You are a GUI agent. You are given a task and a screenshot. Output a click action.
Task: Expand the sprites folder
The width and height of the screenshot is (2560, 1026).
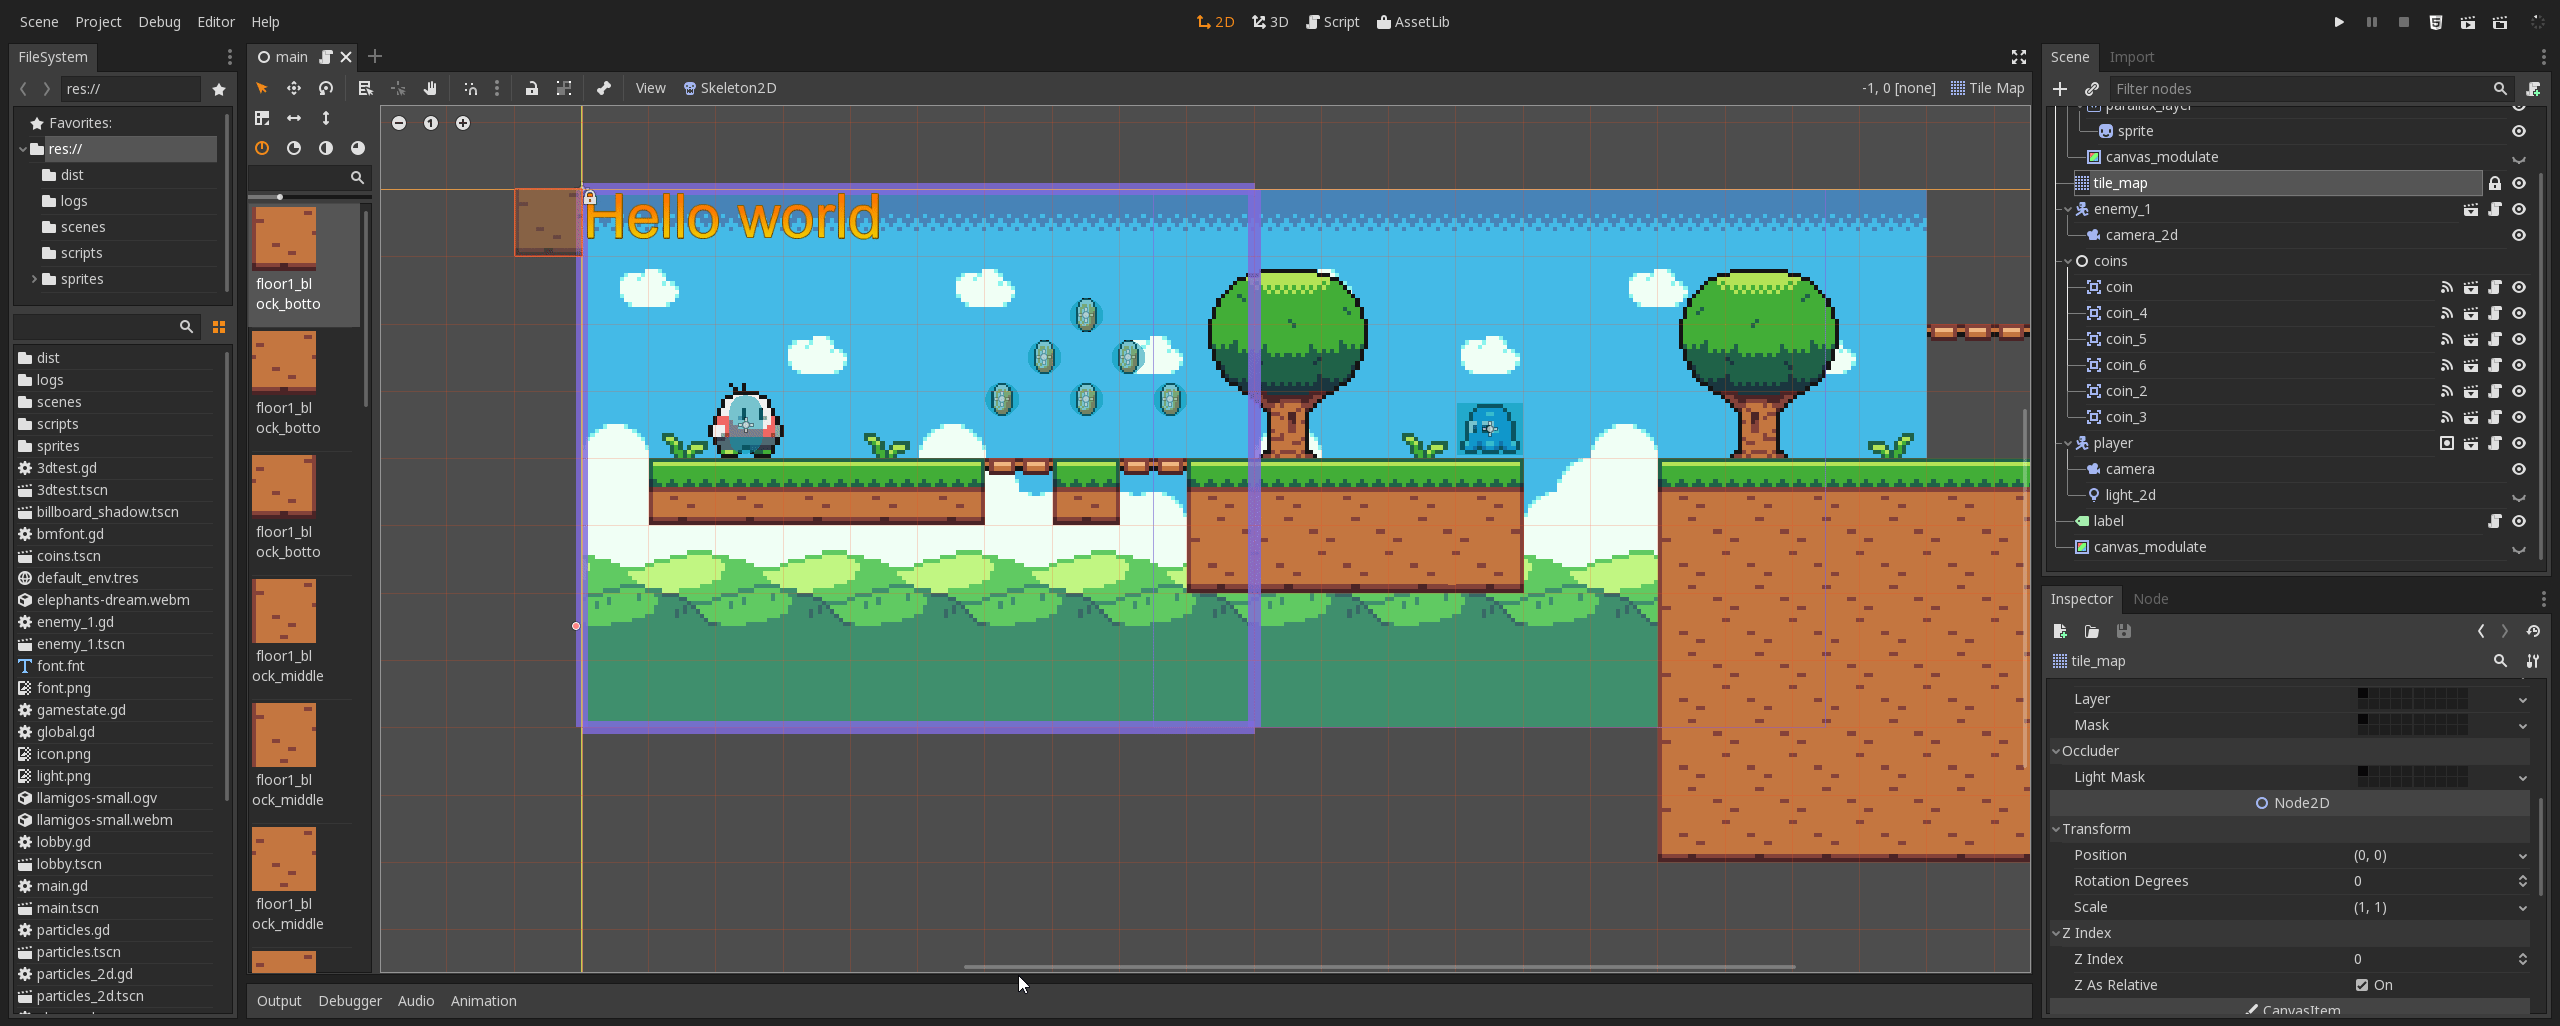tap(35, 279)
